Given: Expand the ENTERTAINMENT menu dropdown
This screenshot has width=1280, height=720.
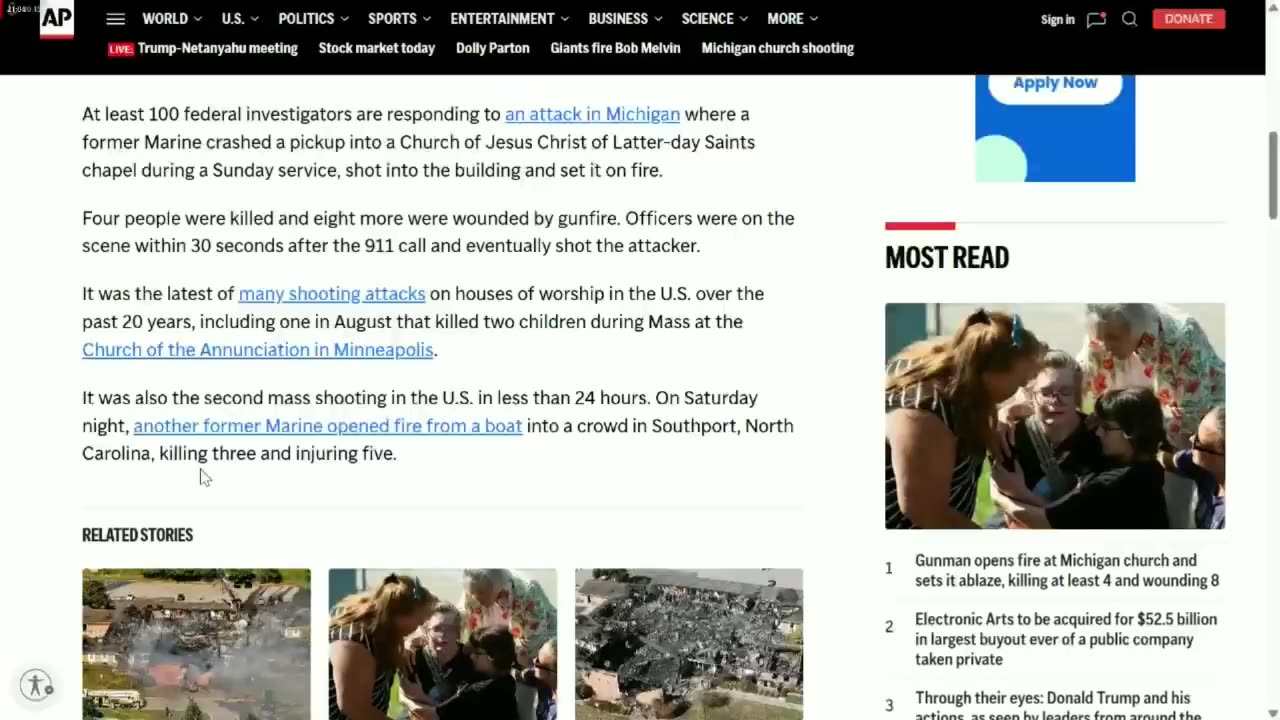Looking at the screenshot, I should click(x=510, y=19).
